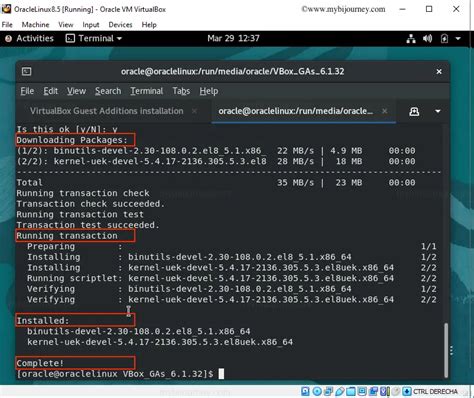The width and height of the screenshot is (474, 398).
Task: Open the Terminal menu in terminal menubar
Action: click(x=147, y=91)
